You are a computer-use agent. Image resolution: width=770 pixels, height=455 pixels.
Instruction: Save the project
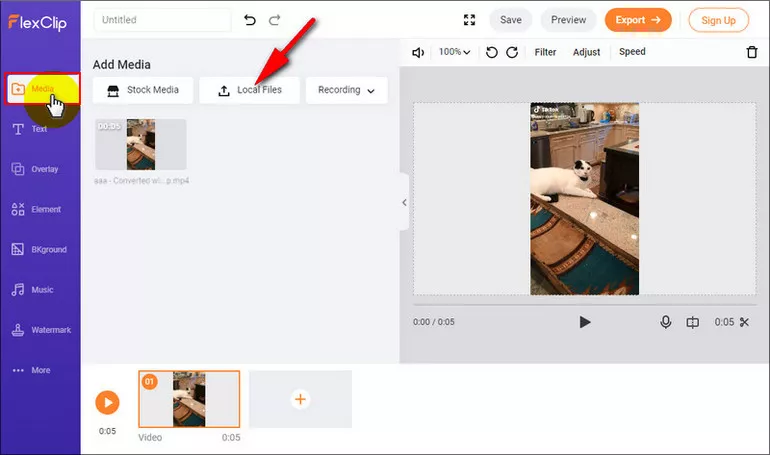pos(511,20)
